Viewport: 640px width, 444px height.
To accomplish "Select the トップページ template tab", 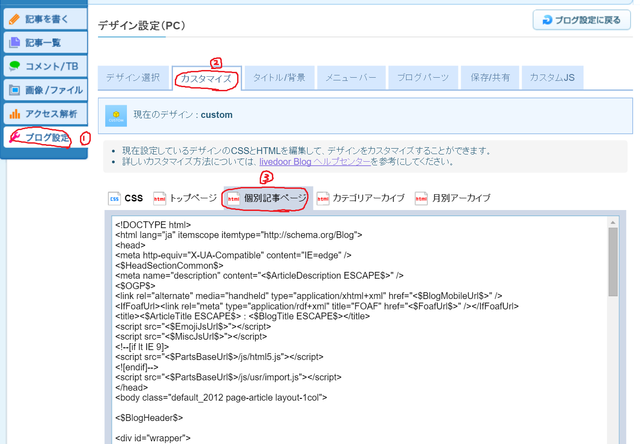I will click(x=185, y=198).
